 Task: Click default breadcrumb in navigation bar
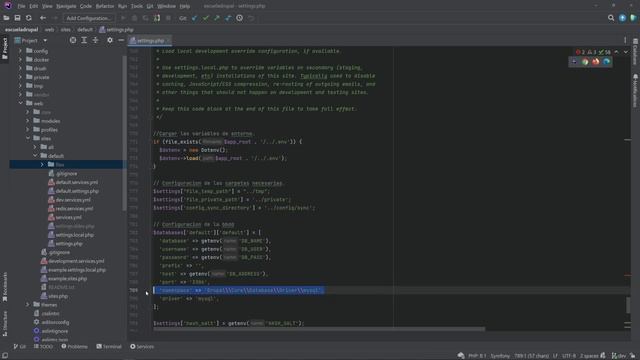pyautogui.click(x=85, y=30)
